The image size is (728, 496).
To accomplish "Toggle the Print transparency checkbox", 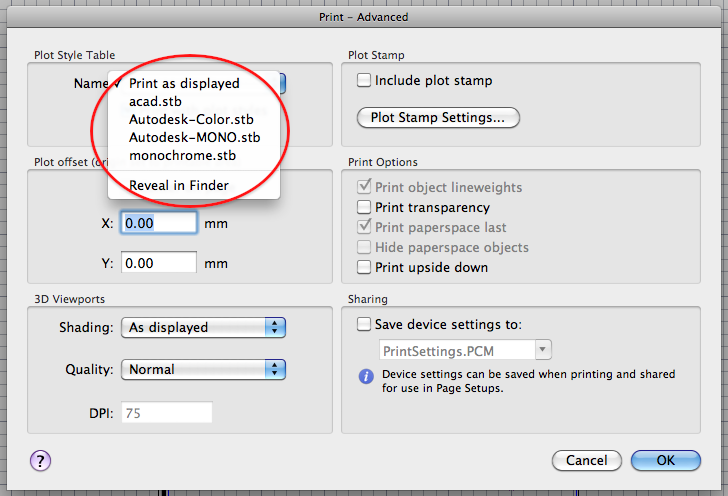I will click(364, 207).
